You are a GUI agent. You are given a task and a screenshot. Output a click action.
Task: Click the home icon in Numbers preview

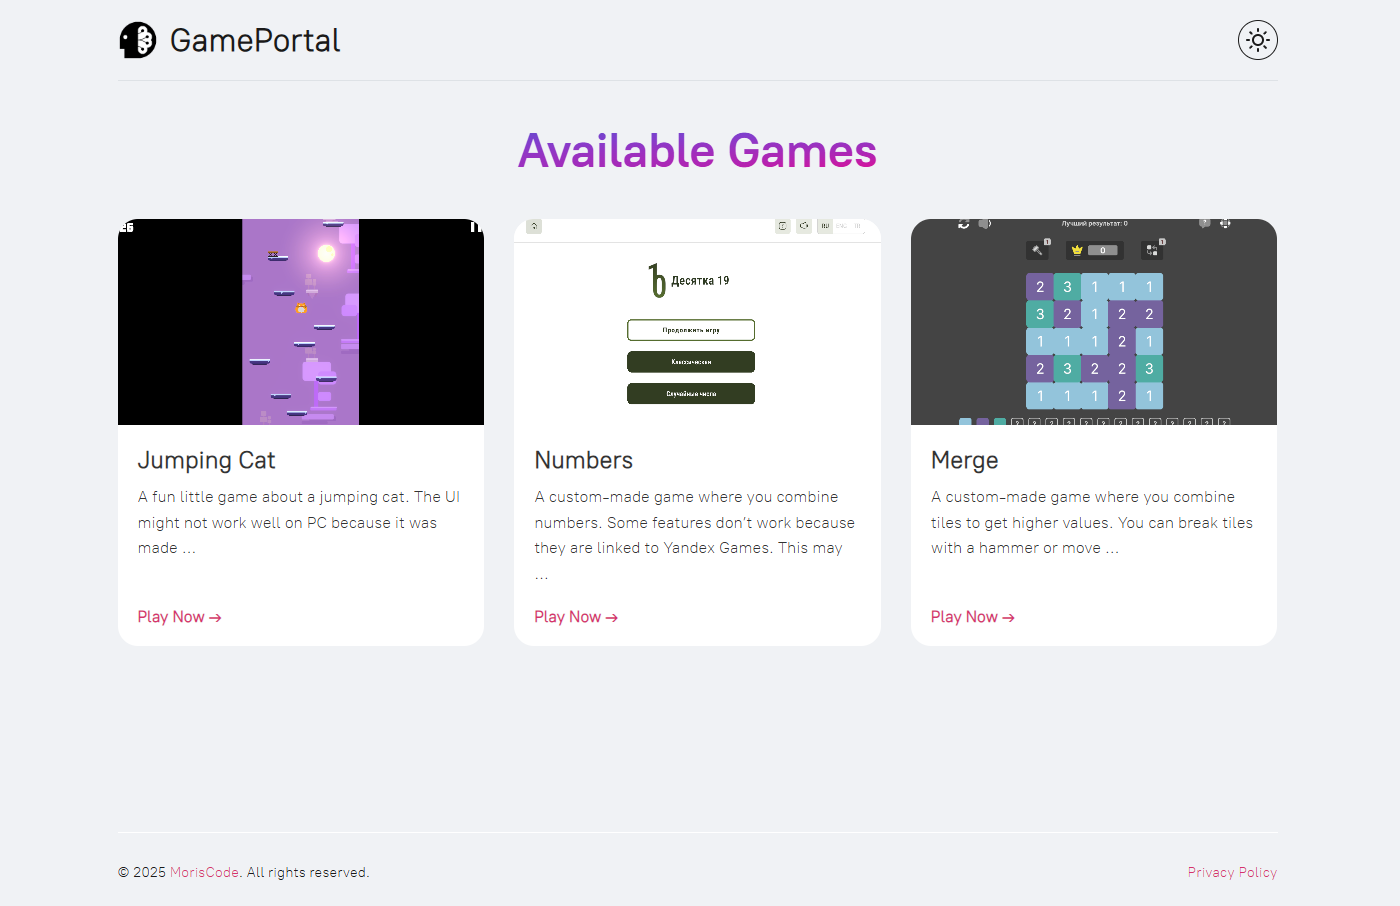(534, 227)
